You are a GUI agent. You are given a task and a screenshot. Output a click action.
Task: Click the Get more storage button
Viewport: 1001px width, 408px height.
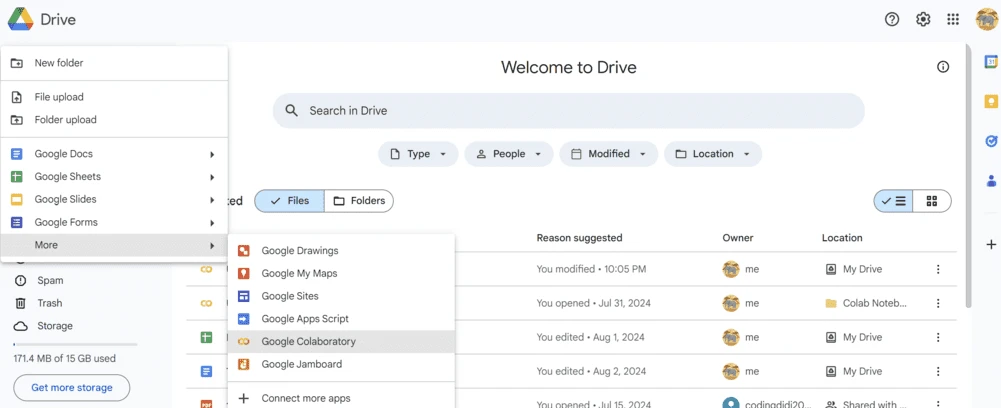[71, 387]
